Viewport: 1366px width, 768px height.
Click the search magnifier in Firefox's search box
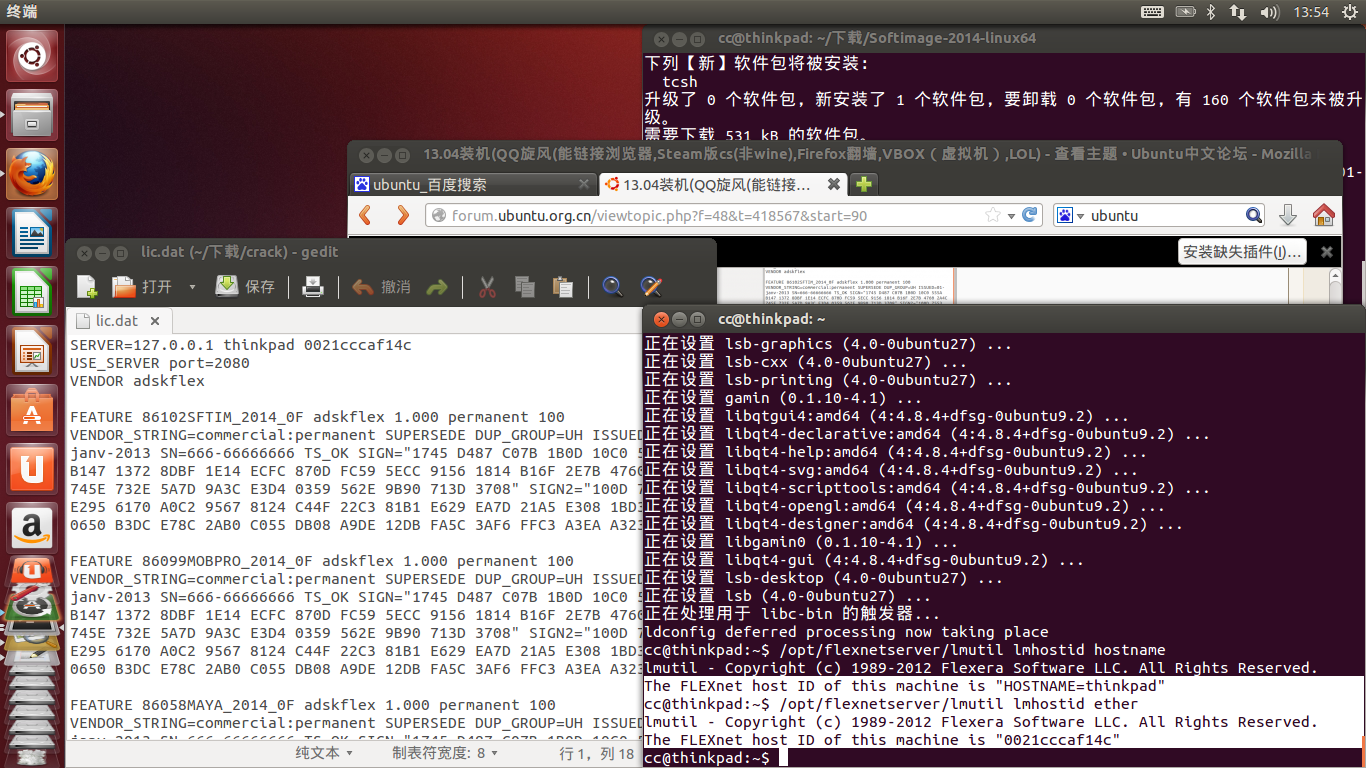pos(1254,215)
